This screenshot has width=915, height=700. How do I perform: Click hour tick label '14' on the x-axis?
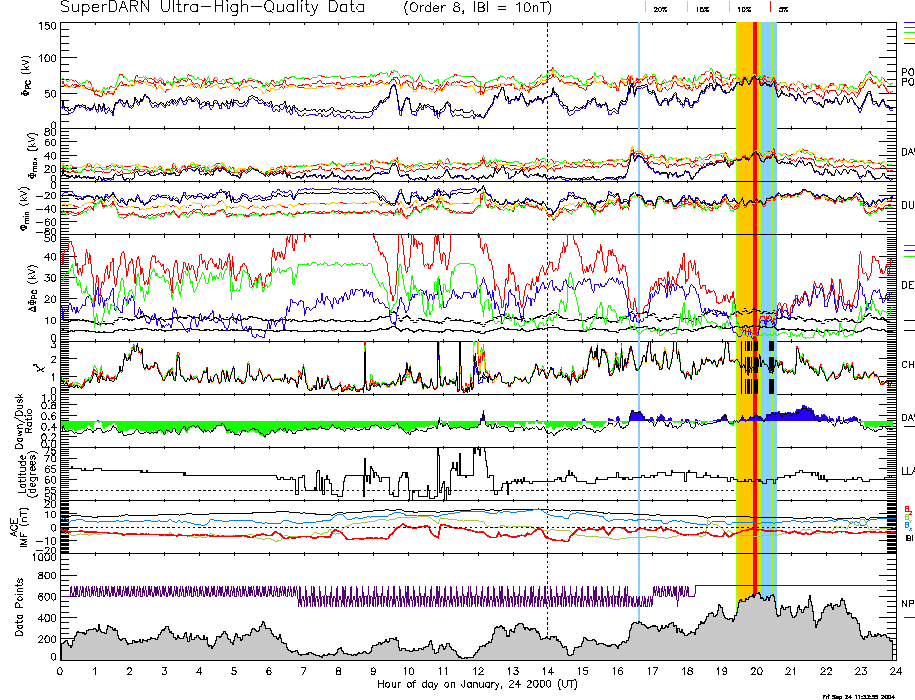547,671
